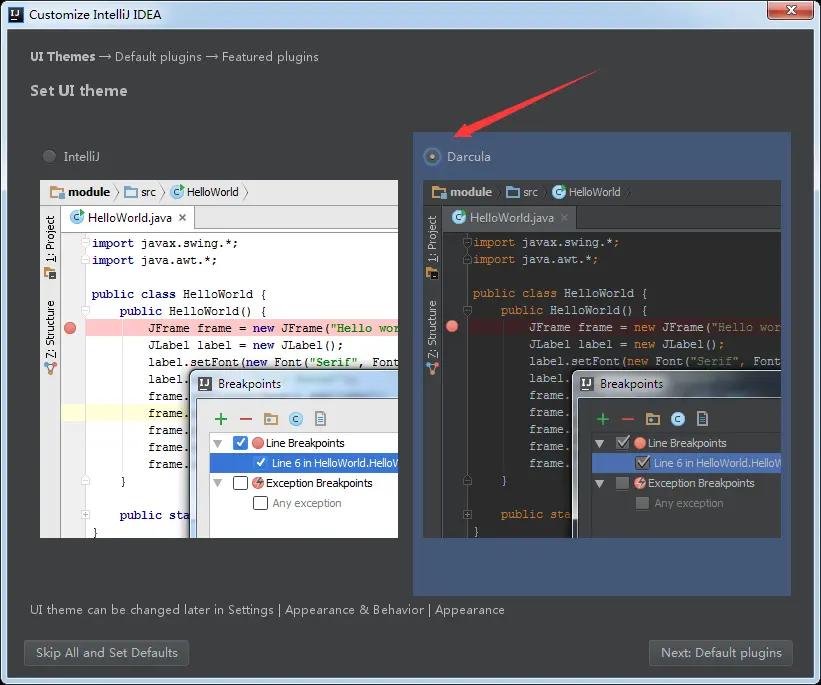Image resolution: width=821 pixels, height=685 pixels.
Task: Click the green plus add icon in Darcula Breakpoints
Action: [x=603, y=418]
